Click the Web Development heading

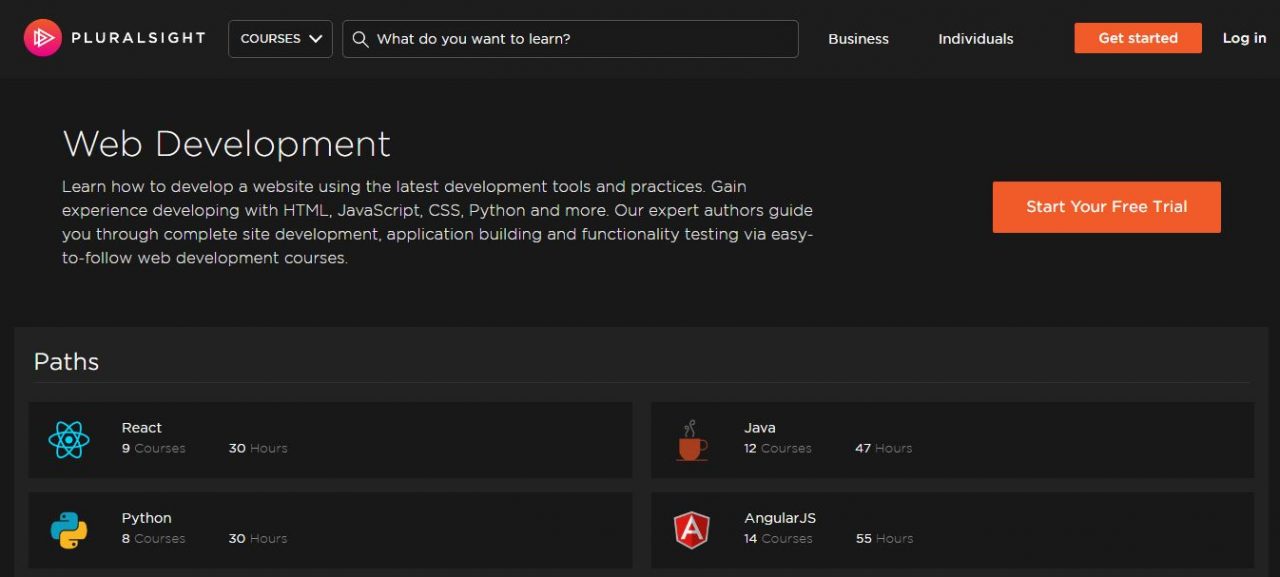pyautogui.click(x=227, y=144)
